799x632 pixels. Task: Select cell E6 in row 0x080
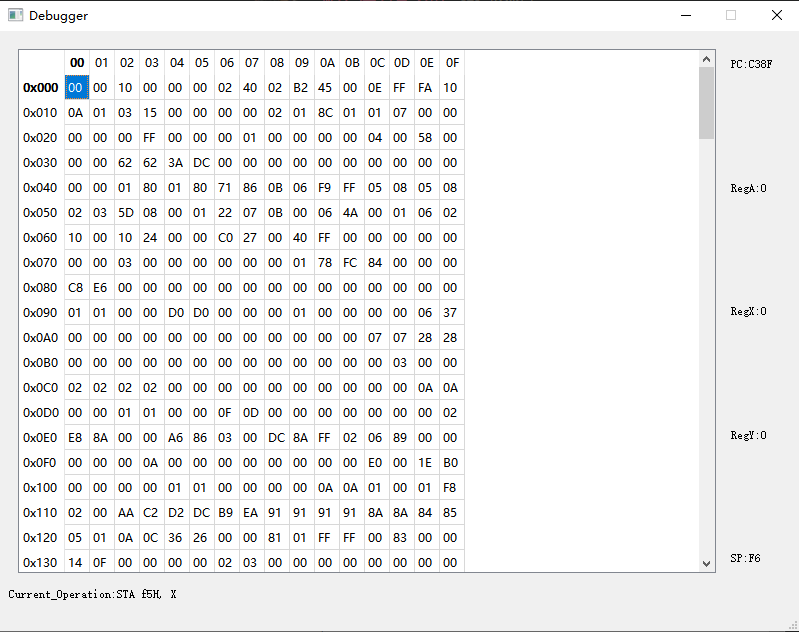click(x=102, y=287)
